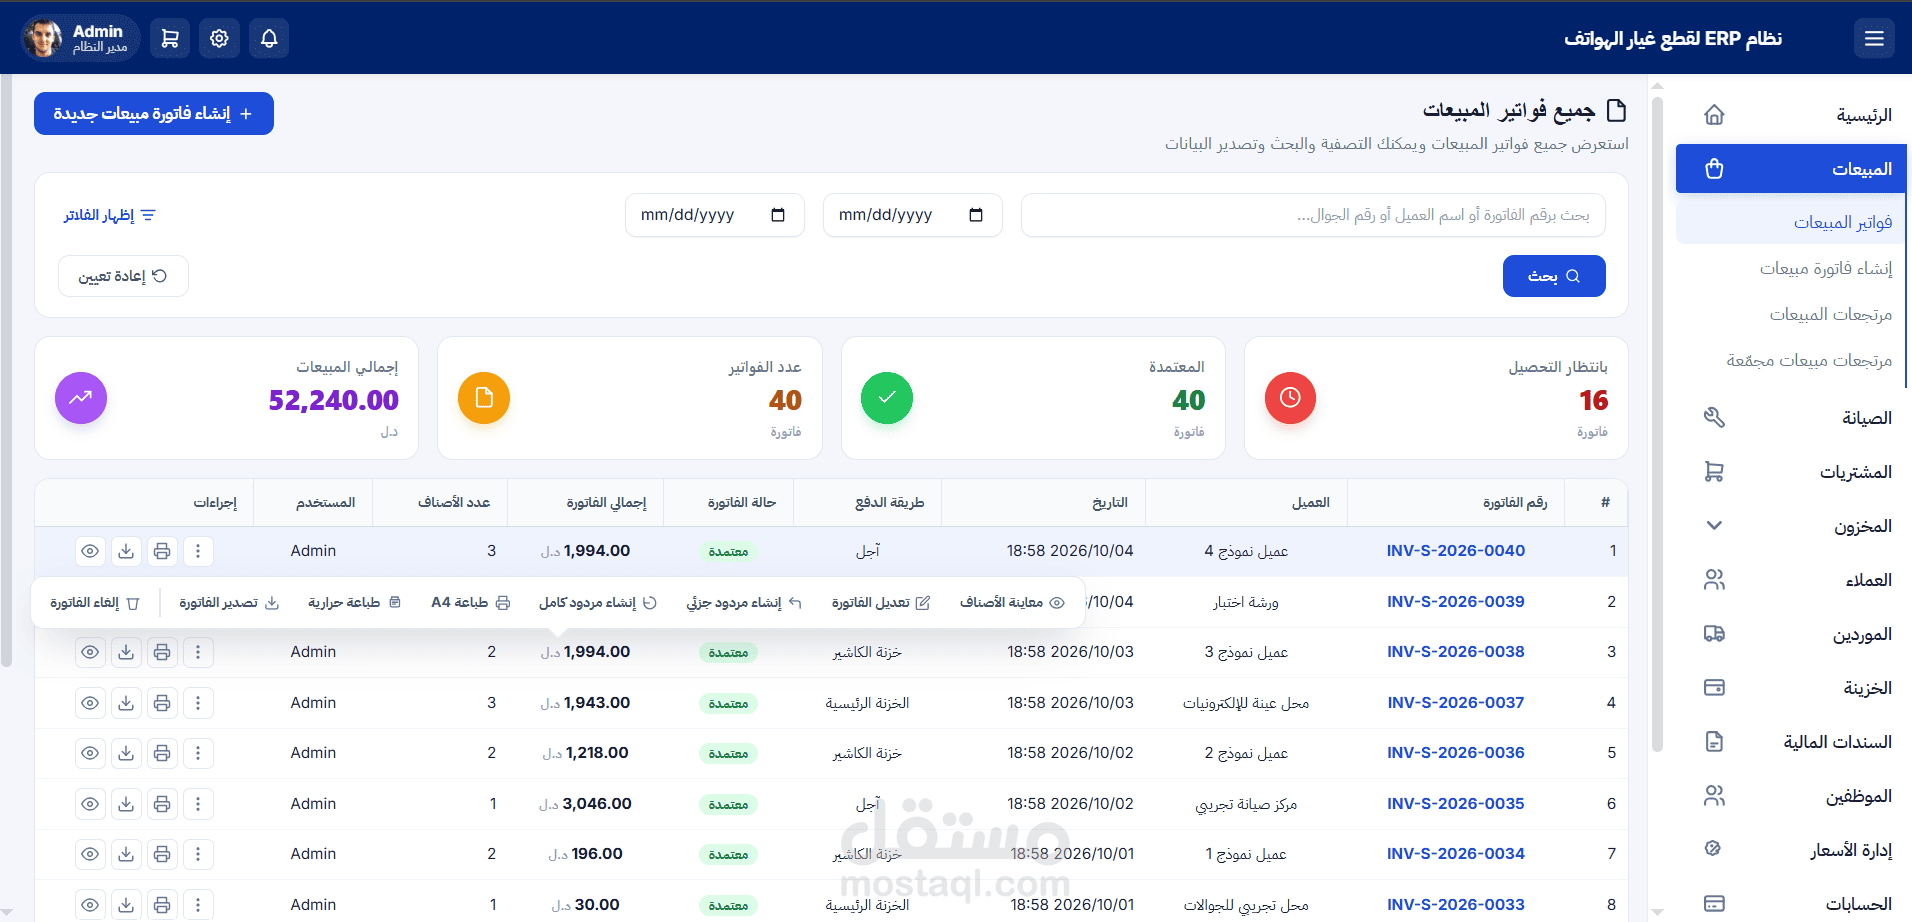This screenshot has height=922, width=1912.
Task: Click the print icon for INV-S-2026-0037
Action: point(162,703)
